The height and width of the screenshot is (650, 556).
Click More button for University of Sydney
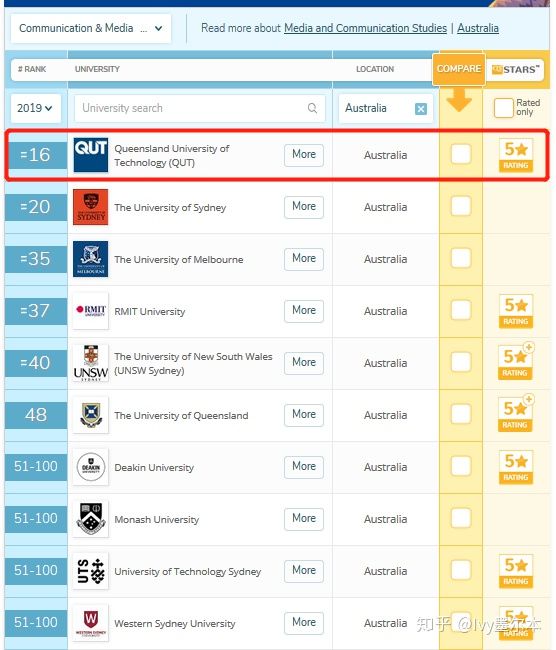304,206
